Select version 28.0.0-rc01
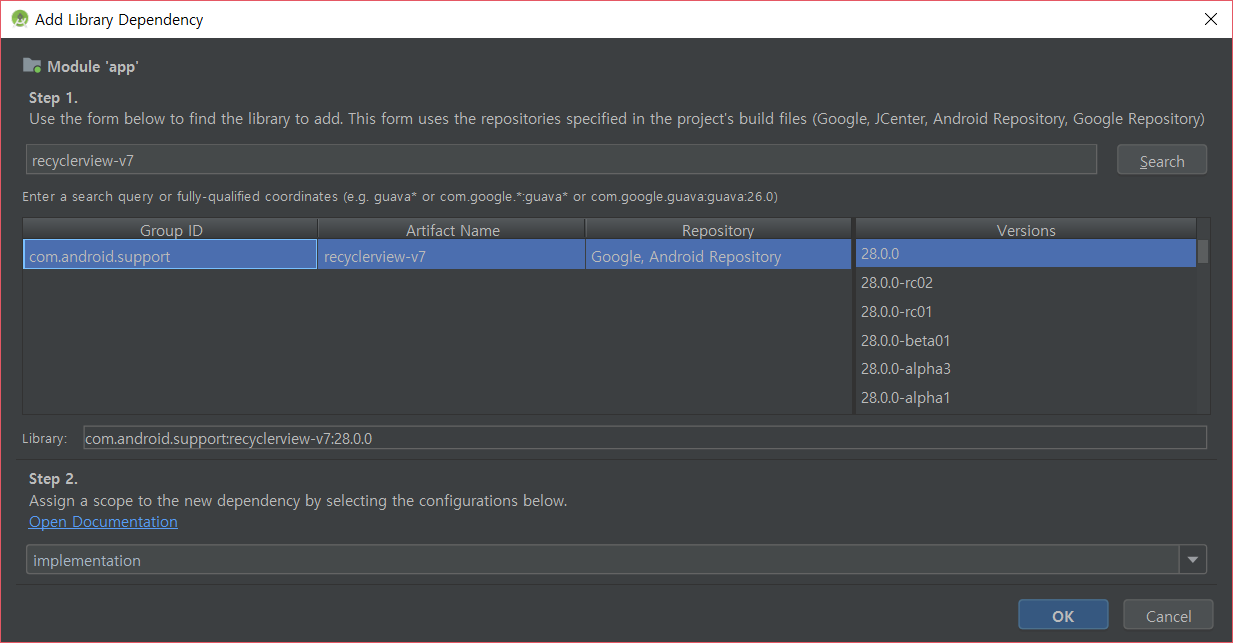The height and width of the screenshot is (643, 1233). coord(1026,311)
